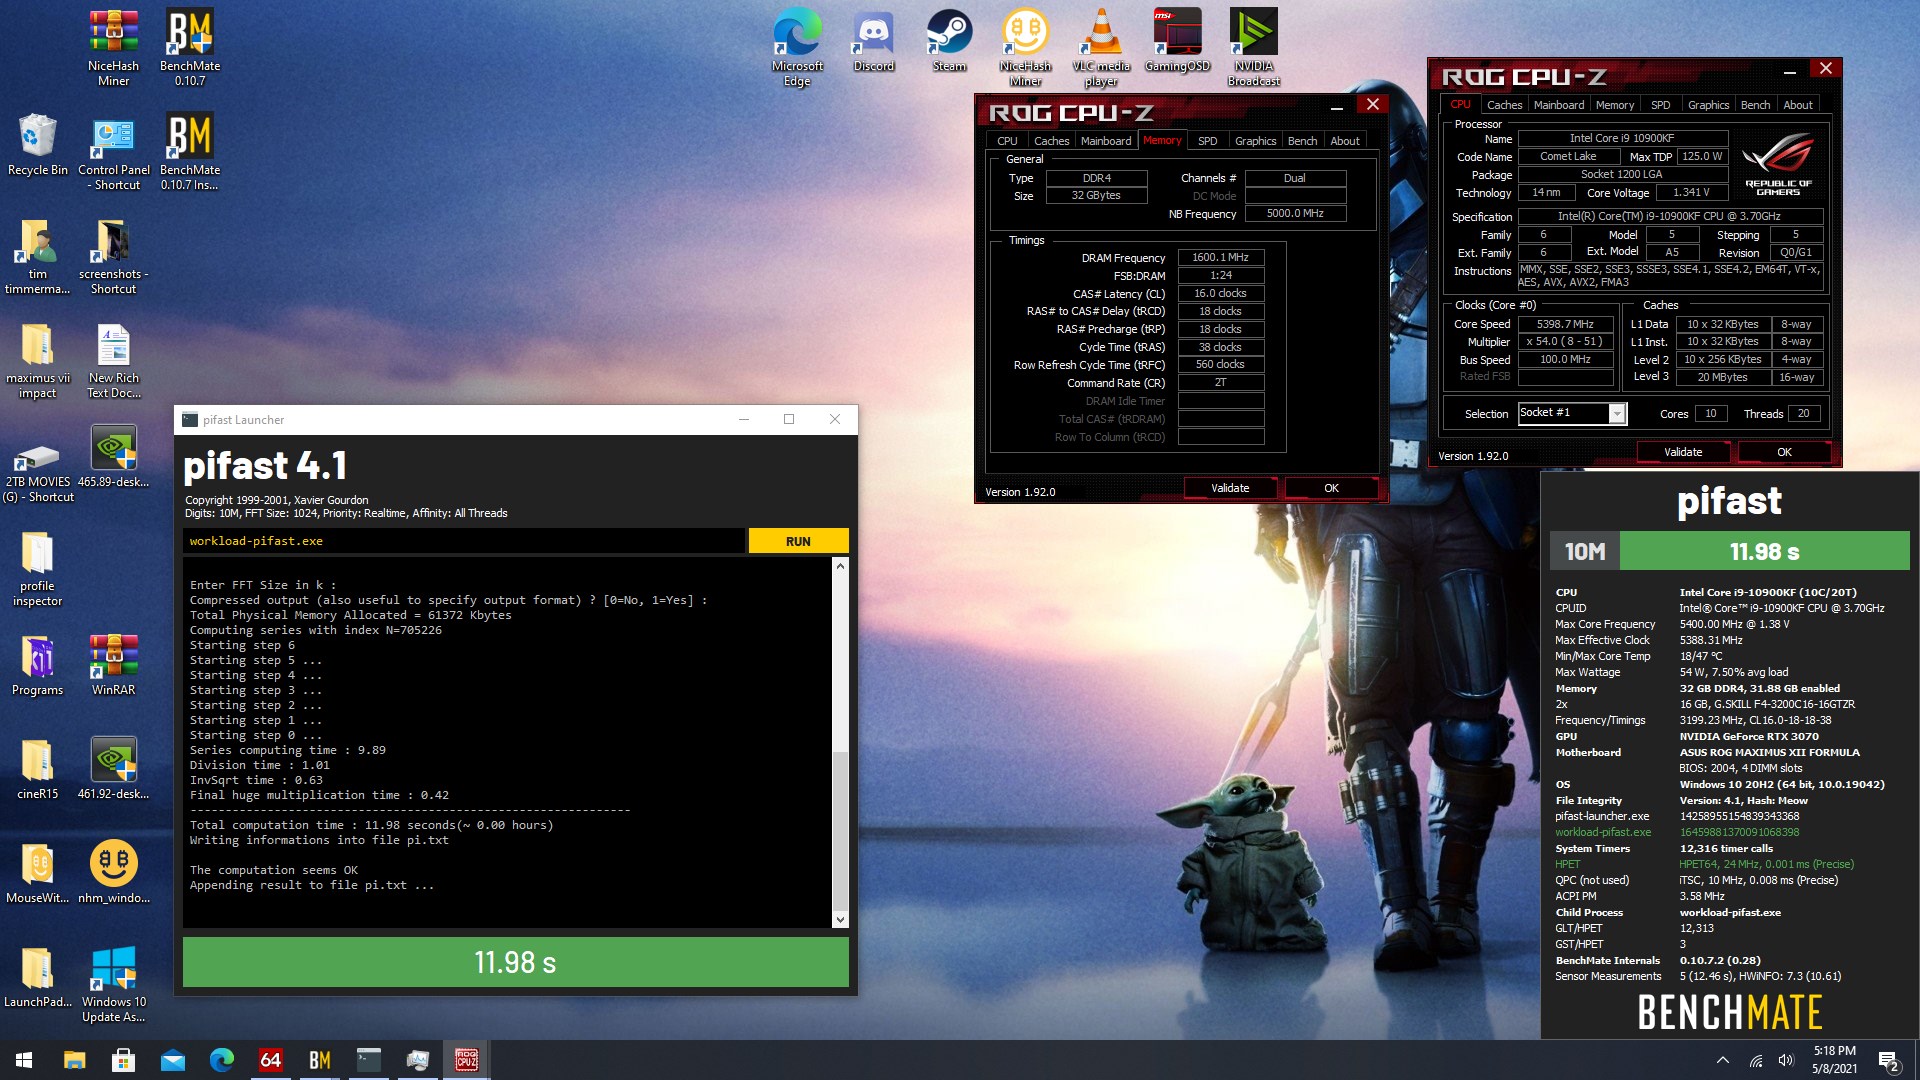Viewport: 1920px width, 1080px height.
Task: Click the yellow RUN button in pifast
Action: 798,541
